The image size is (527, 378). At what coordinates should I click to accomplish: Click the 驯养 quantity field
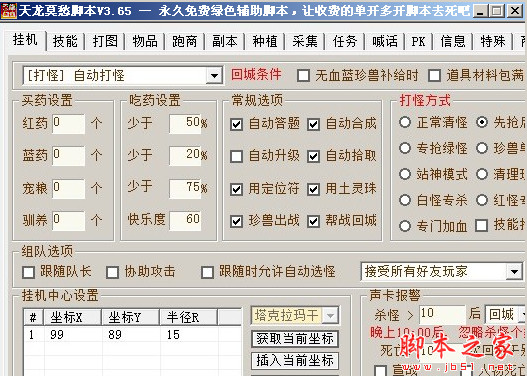(69, 220)
